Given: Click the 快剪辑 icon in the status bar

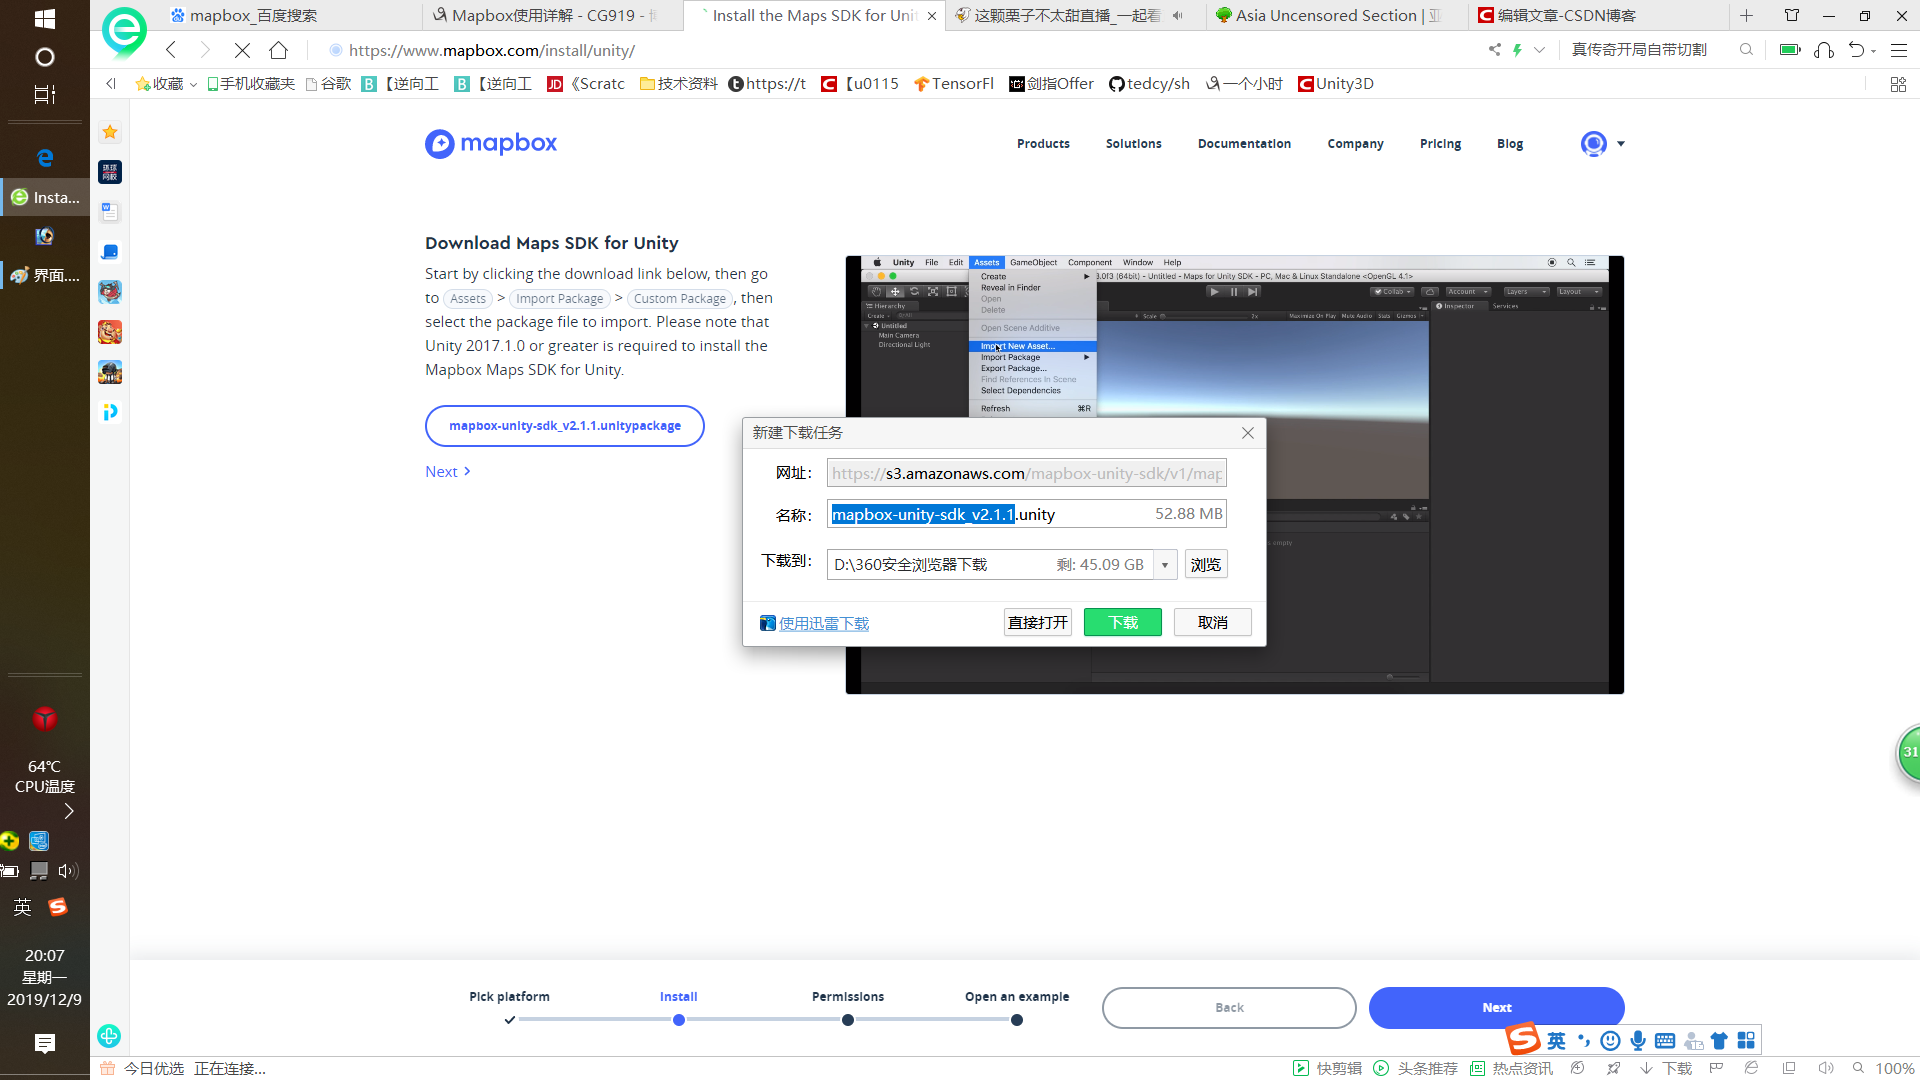Looking at the screenshot, I should point(1301,1068).
